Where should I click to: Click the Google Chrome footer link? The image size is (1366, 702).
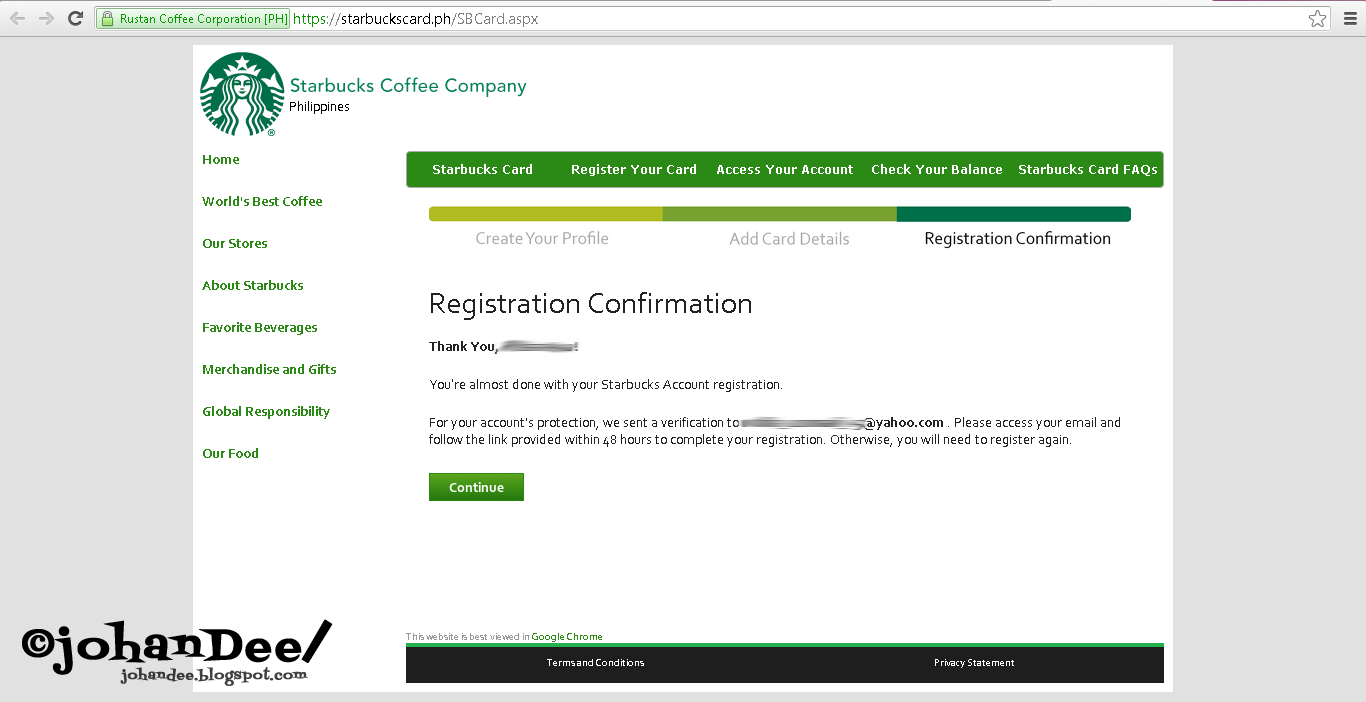tap(567, 636)
